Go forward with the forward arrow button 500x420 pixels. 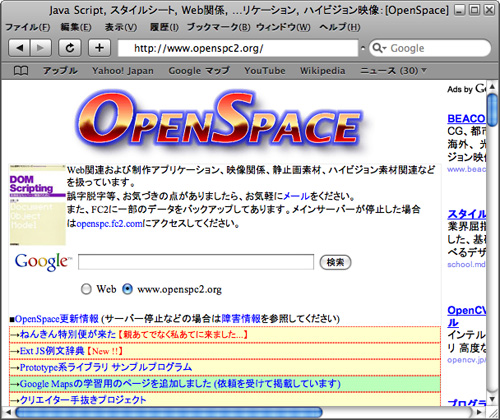pyautogui.click(x=41, y=48)
